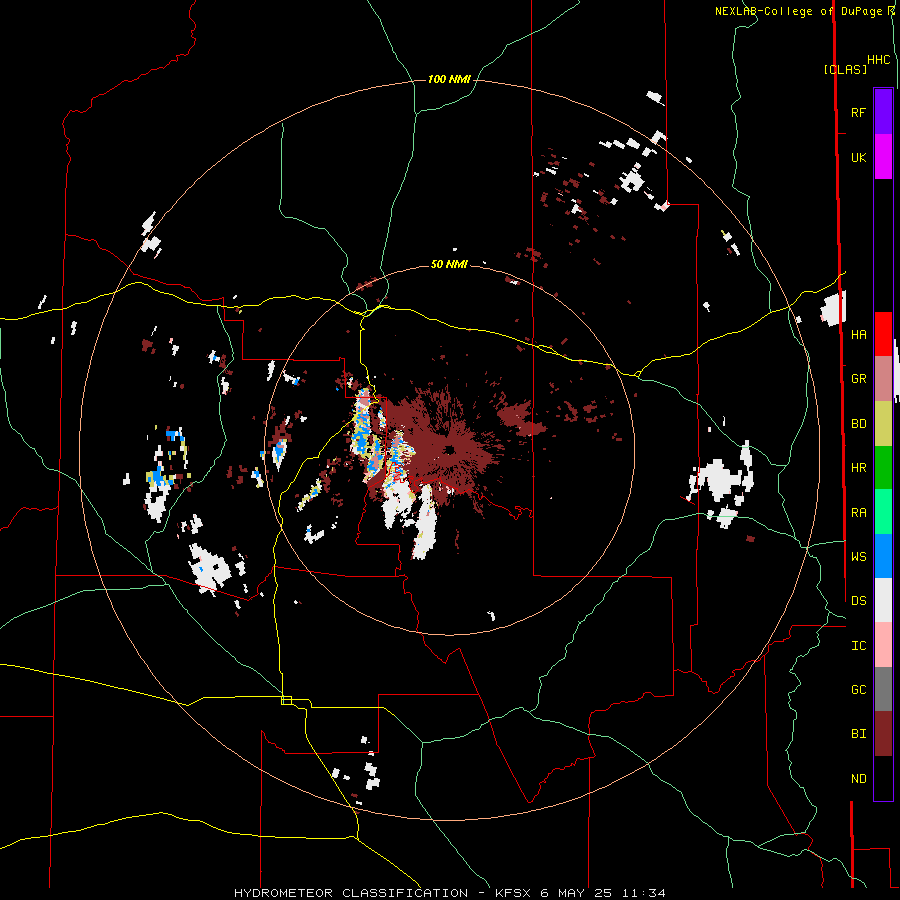Select the gray GC legend swatch
Image resolution: width=900 pixels, height=900 pixels.
(883, 689)
